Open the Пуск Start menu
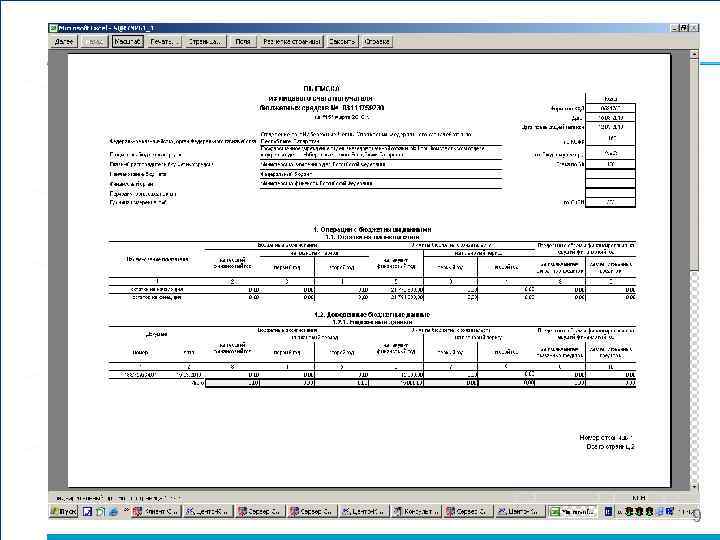The width and height of the screenshot is (720, 540). [x=64, y=511]
